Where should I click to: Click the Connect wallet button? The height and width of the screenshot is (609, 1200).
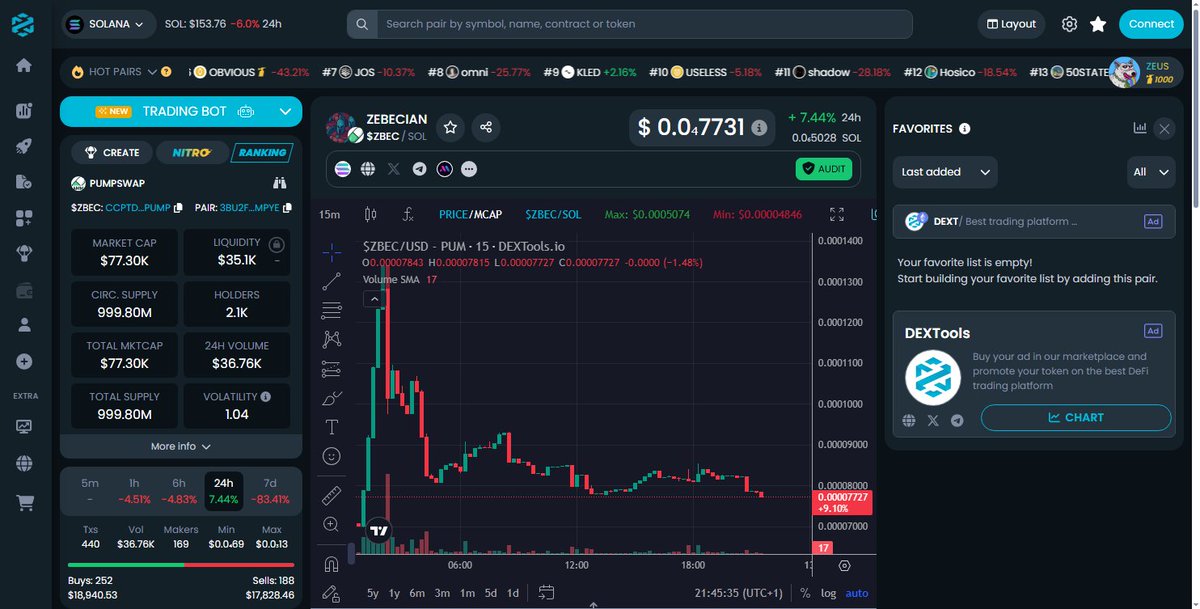coord(1152,24)
